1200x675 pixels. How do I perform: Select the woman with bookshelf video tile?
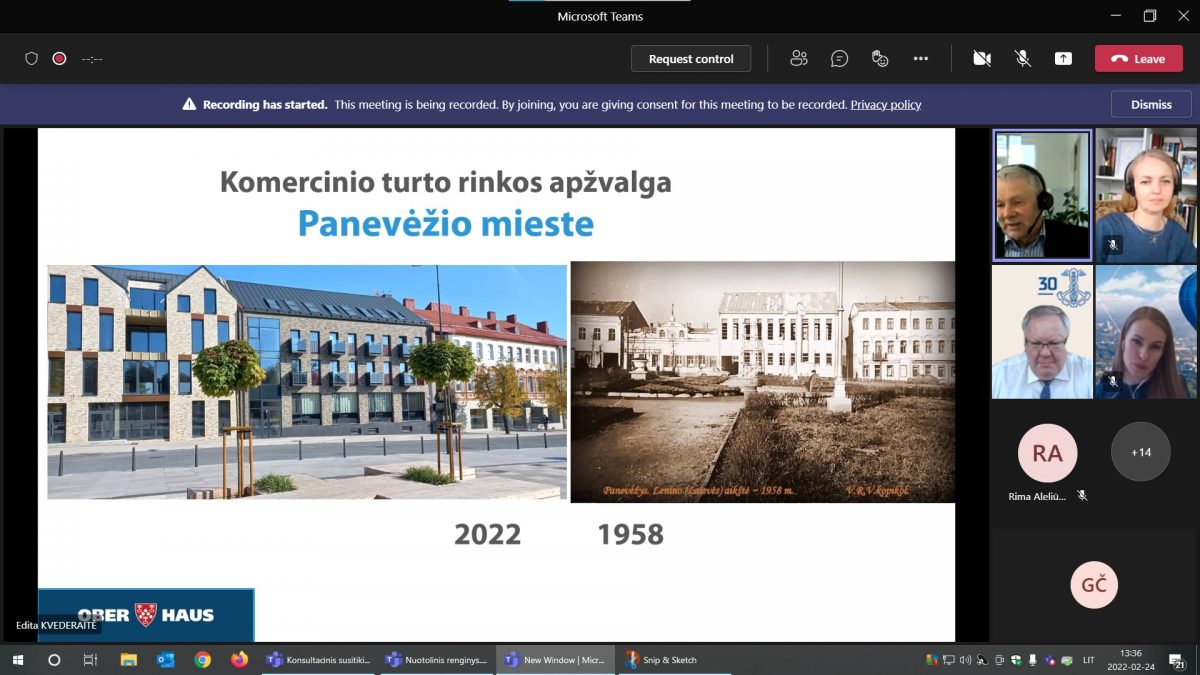coord(1146,195)
